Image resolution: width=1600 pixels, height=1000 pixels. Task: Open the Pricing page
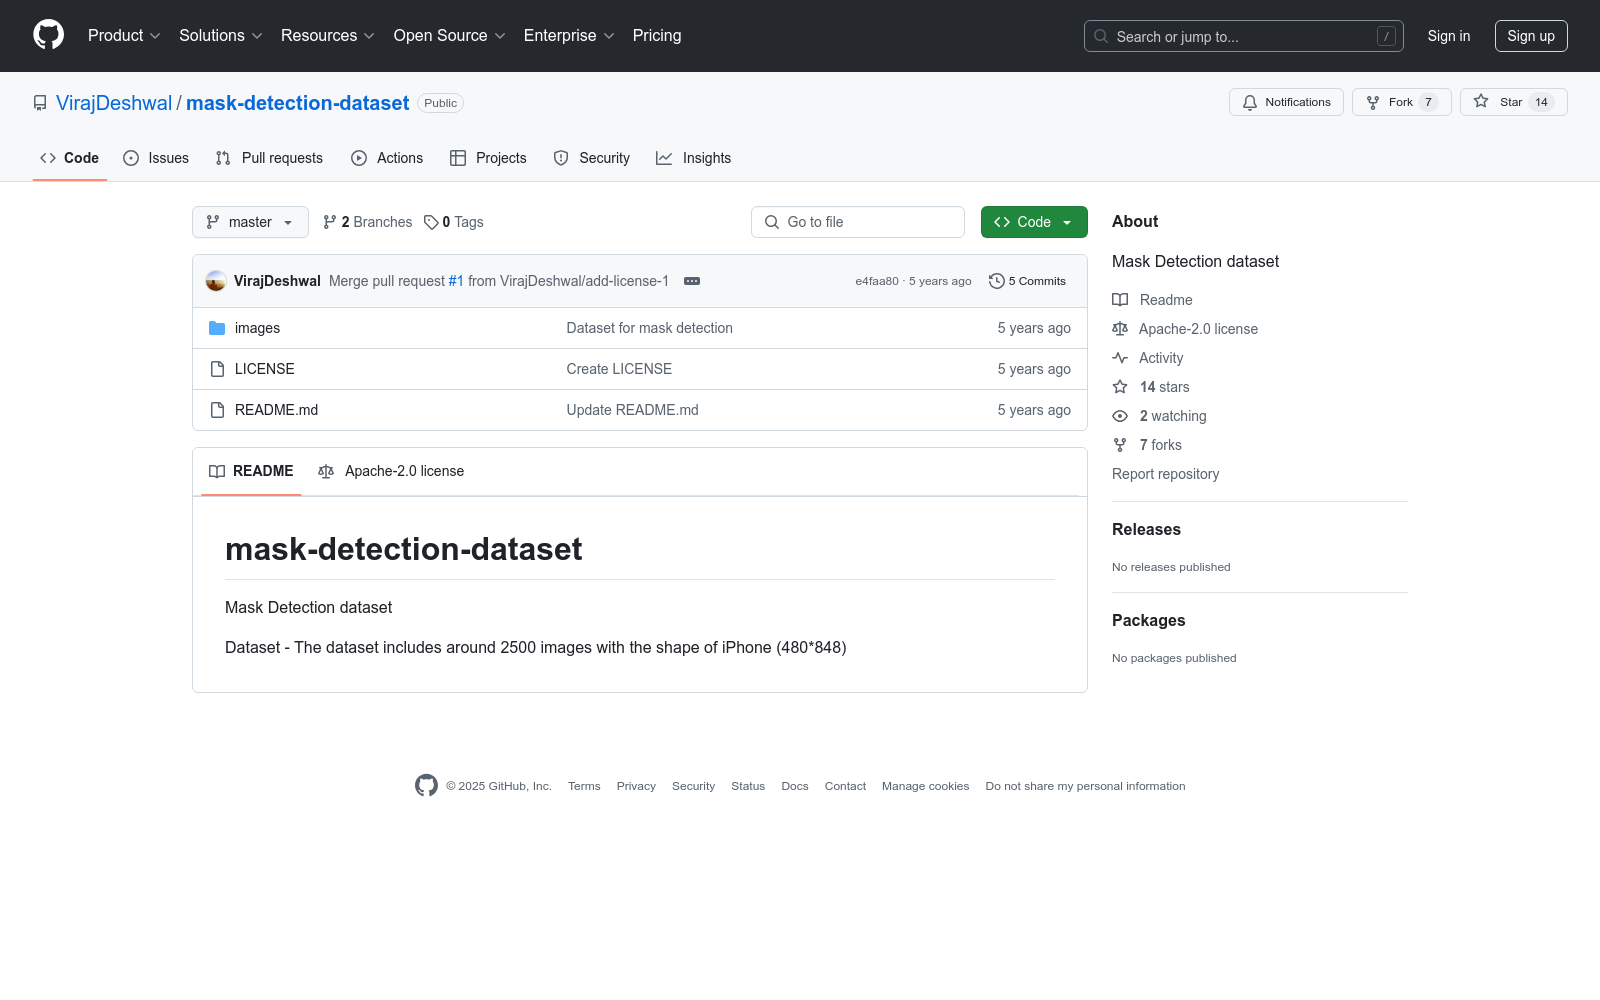pyautogui.click(x=657, y=36)
